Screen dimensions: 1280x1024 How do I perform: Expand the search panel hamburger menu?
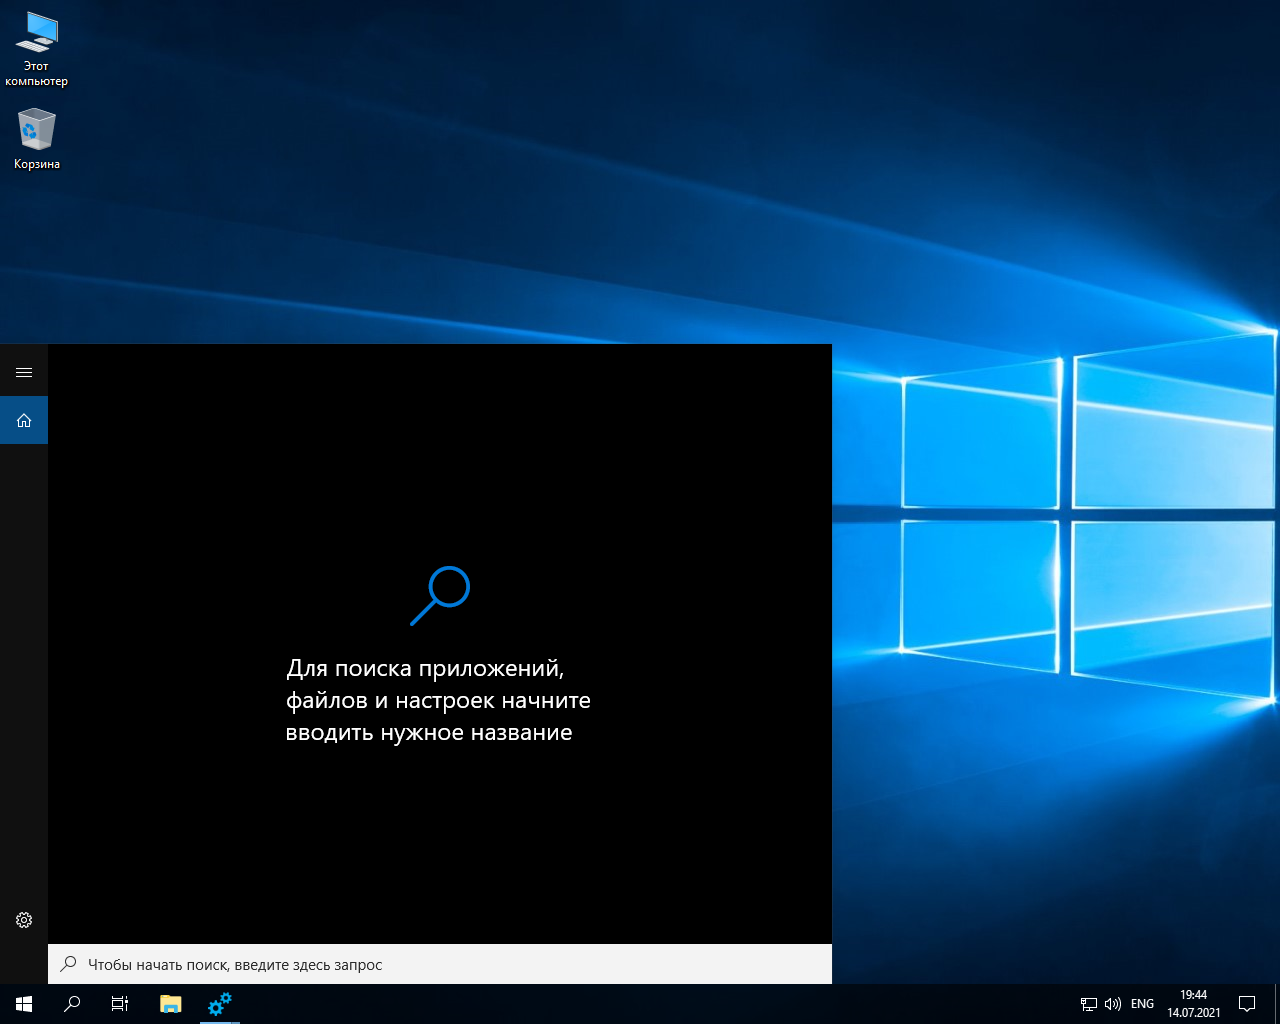tap(24, 372)
